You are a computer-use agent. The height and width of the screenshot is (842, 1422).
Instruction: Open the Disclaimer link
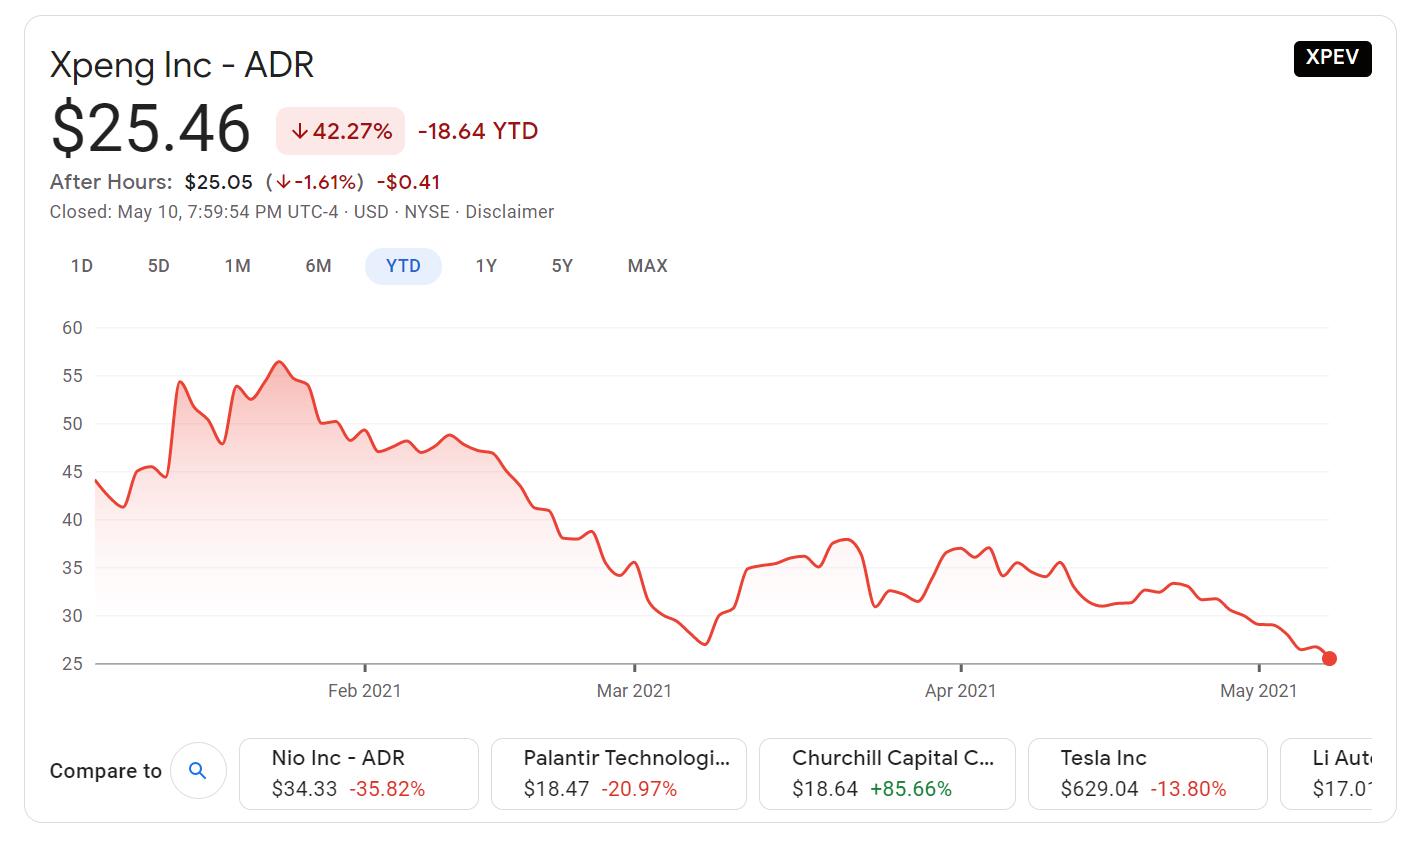pos(509,212)
